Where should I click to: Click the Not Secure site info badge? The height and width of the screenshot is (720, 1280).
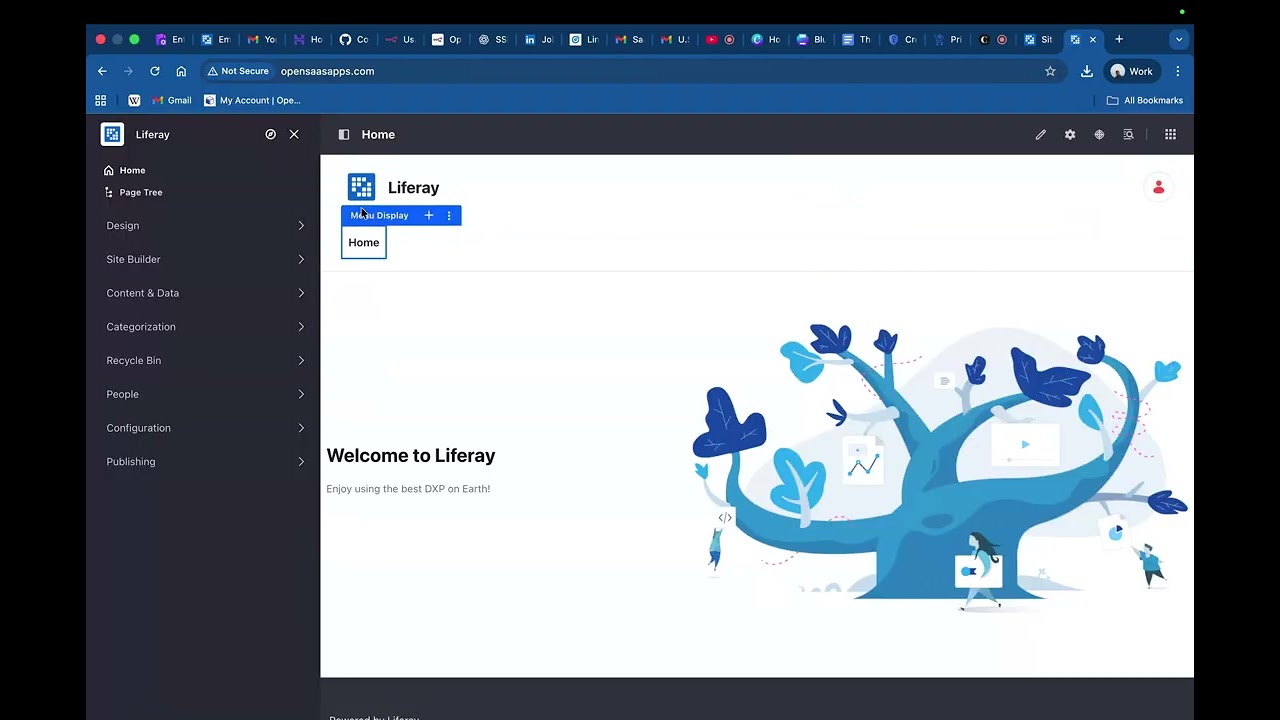point(238,71)
